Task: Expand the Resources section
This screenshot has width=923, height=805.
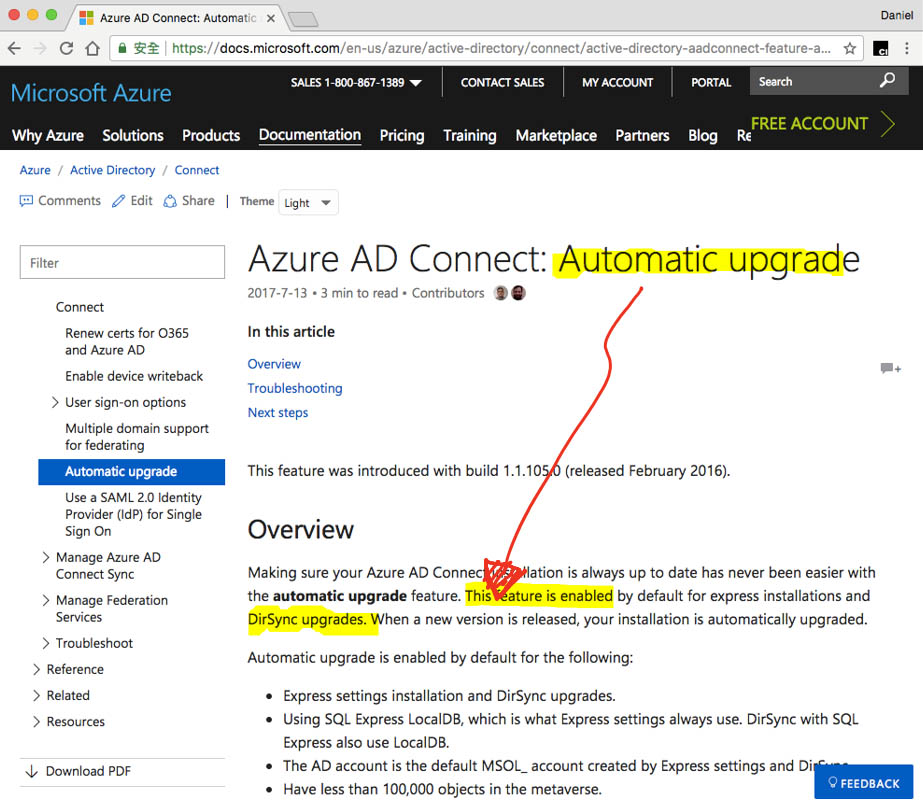Action: pyautogui.click(x=36, y=722)
